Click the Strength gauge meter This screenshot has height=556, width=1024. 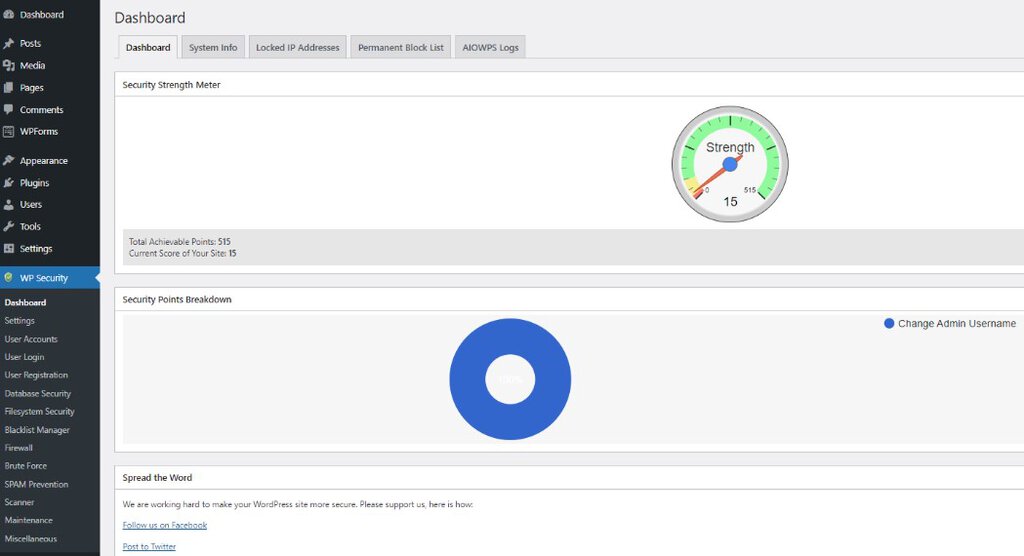[730, 164]
